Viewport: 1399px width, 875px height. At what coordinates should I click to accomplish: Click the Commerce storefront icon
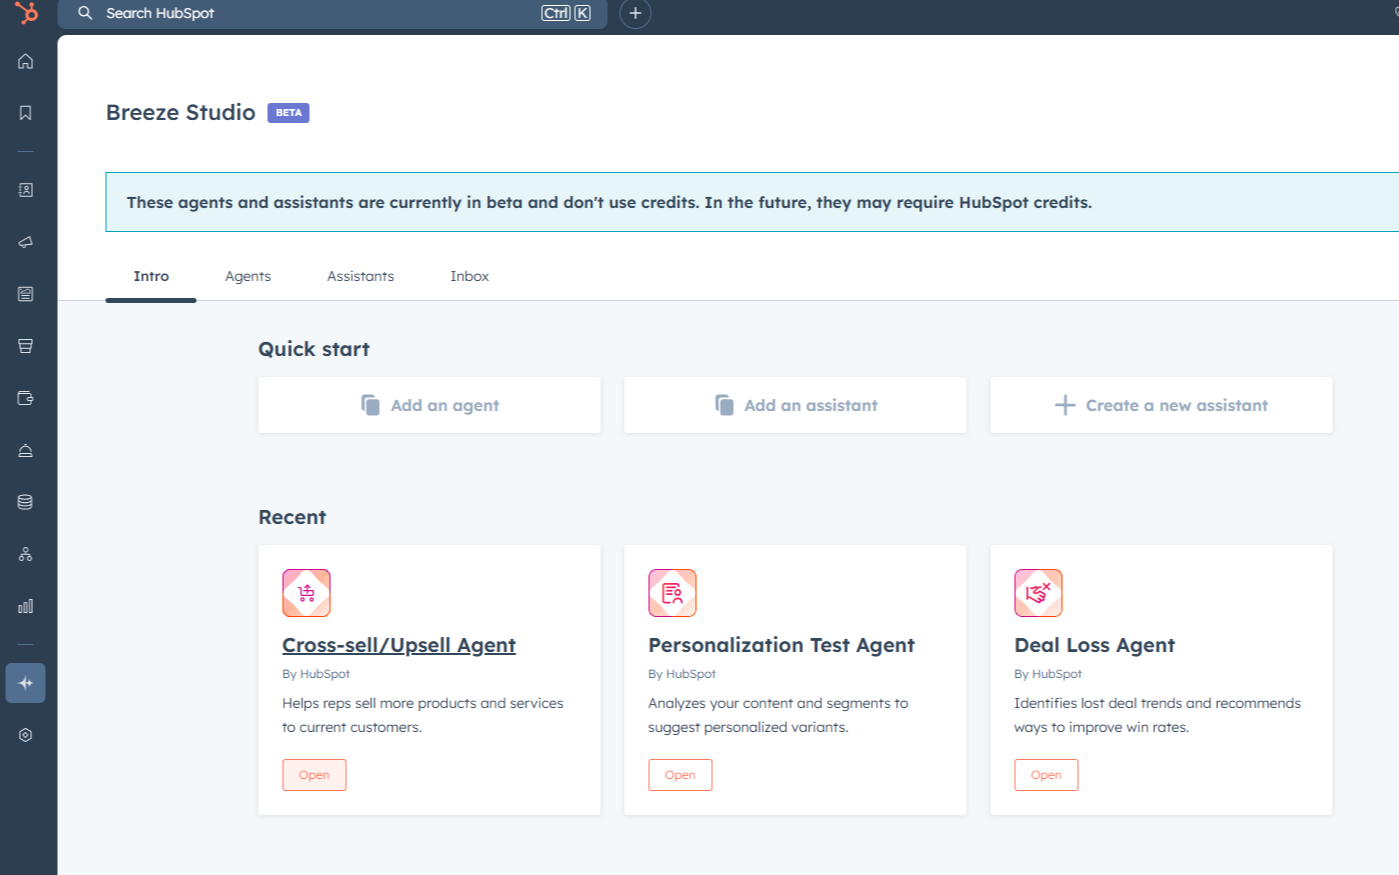coord(26,345)
